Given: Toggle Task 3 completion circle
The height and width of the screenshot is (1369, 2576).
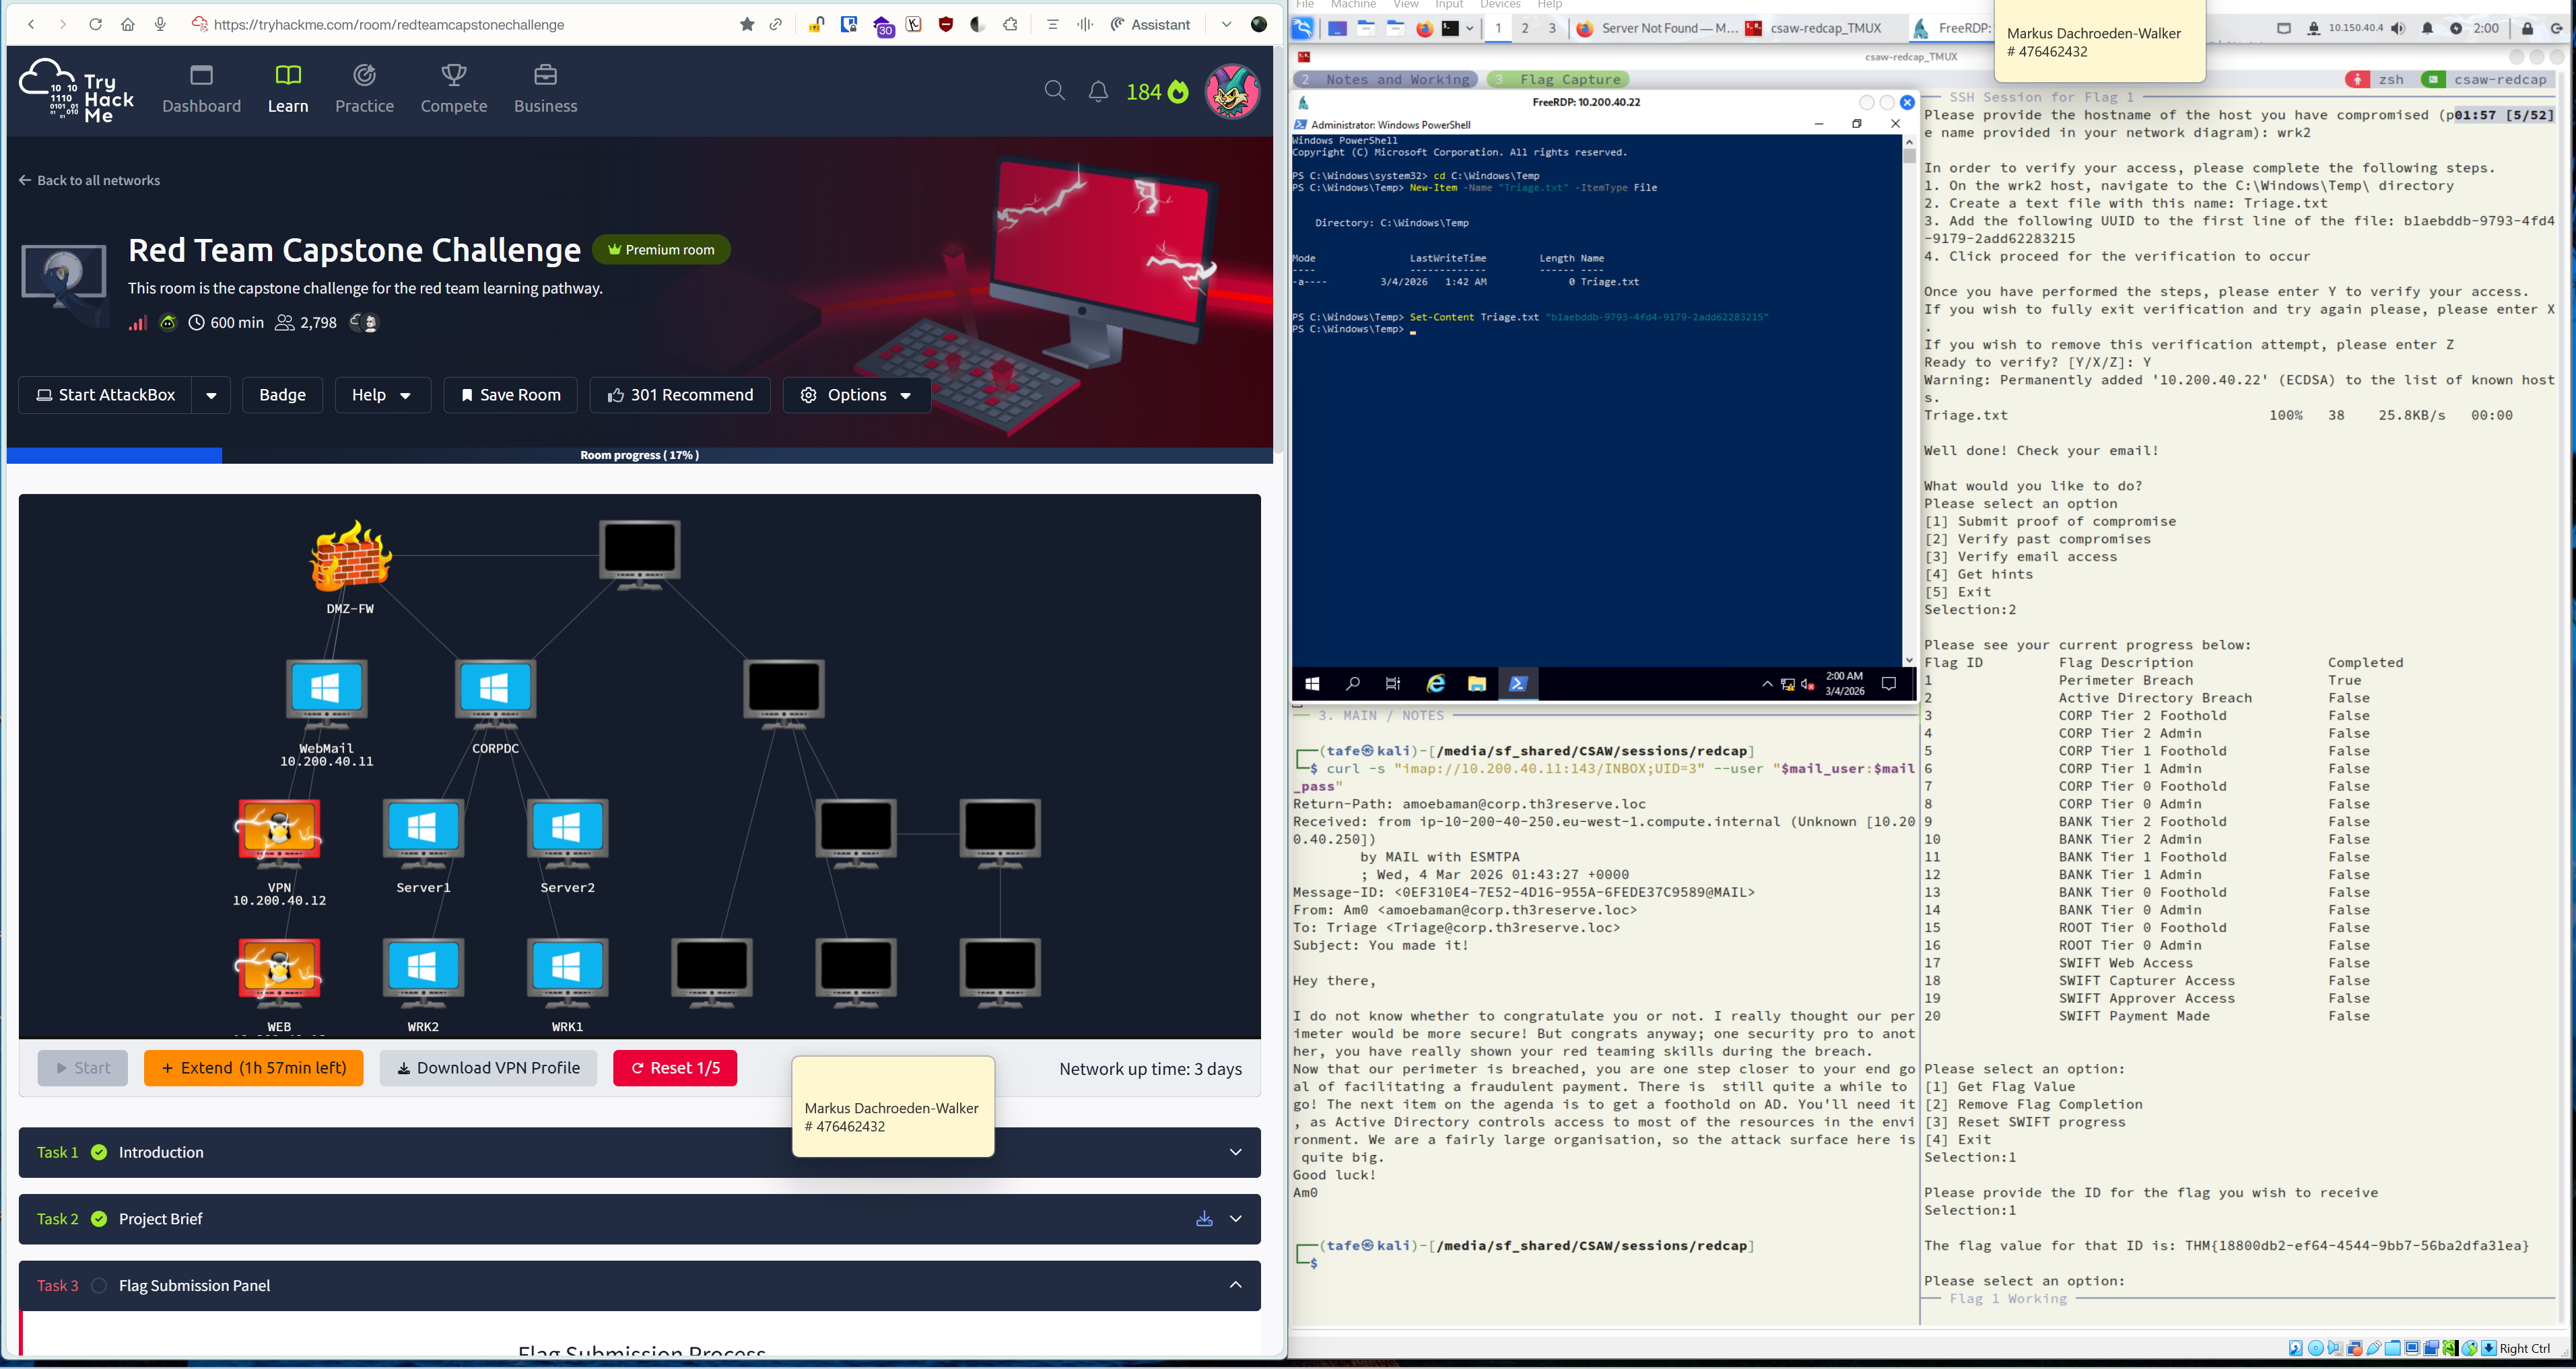Looking at the screenshot, I should point(99,1285).
